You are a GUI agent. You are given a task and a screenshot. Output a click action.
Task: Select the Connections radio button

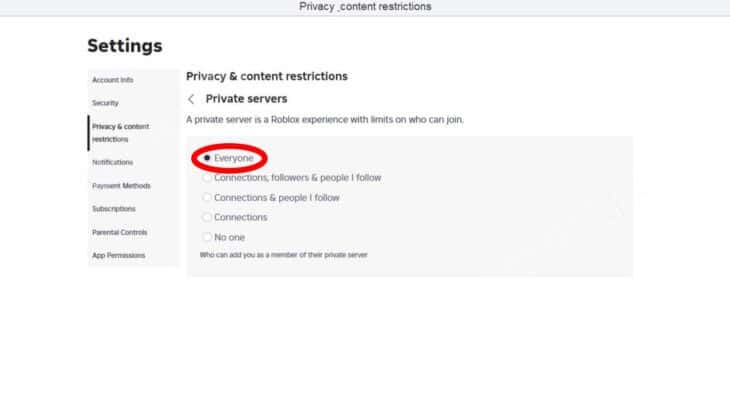[207, 217]
